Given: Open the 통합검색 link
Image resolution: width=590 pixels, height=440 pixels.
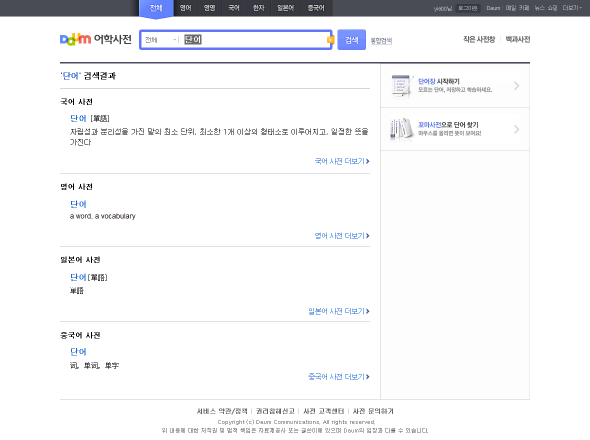Looking at the screenshot, I should pyautogui.click(x=381, y=41).
